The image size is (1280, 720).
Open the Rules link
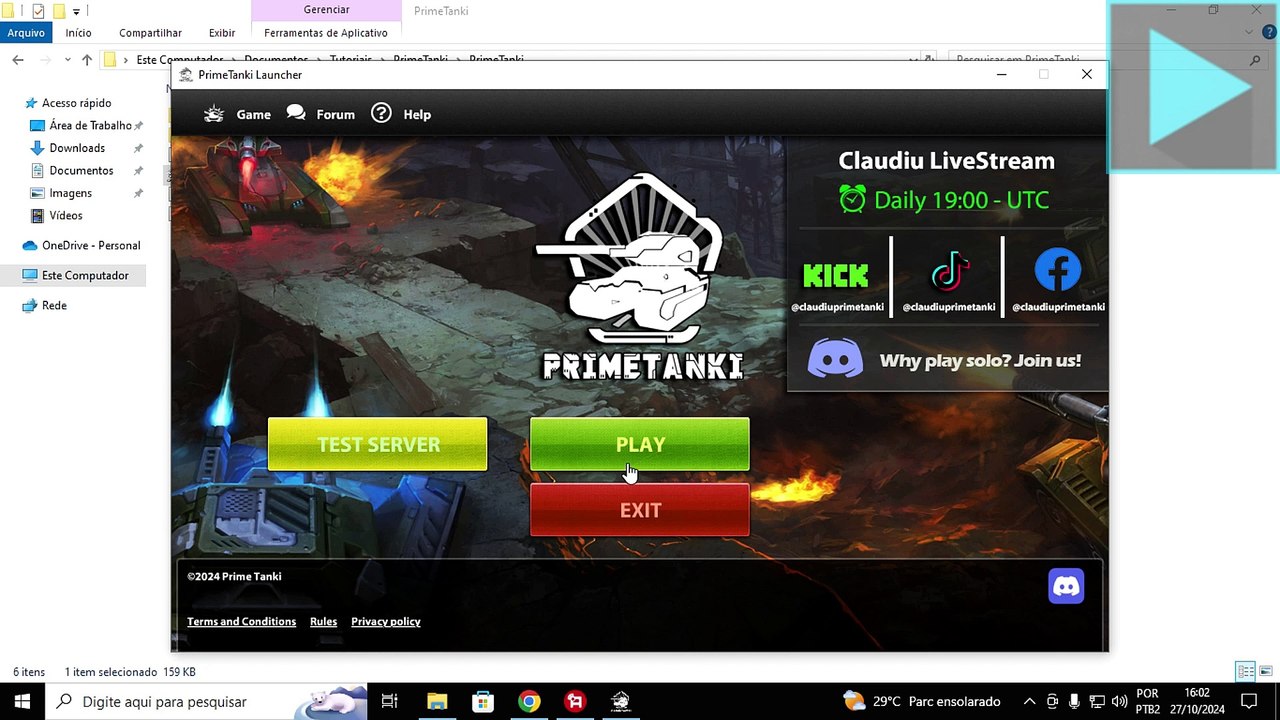tap(323, 621)
